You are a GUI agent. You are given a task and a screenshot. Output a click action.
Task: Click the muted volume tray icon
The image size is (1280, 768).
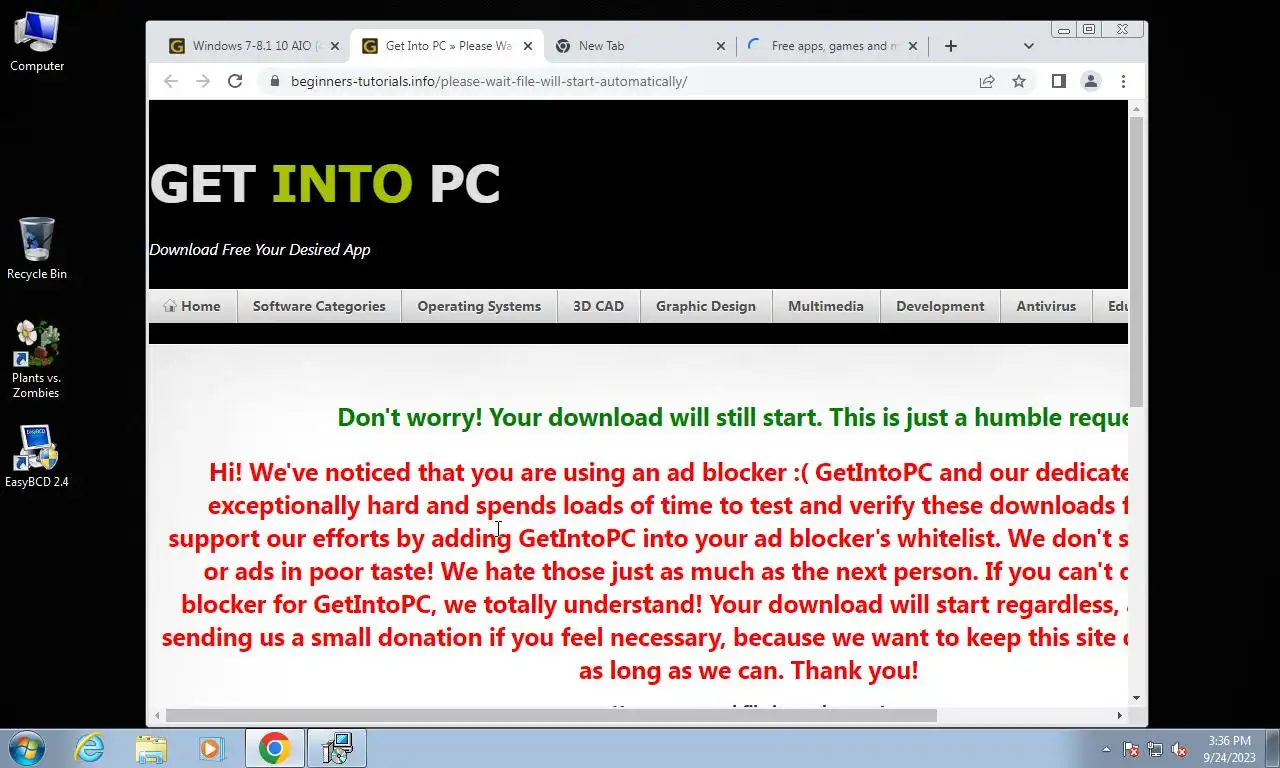(1179, 749)
